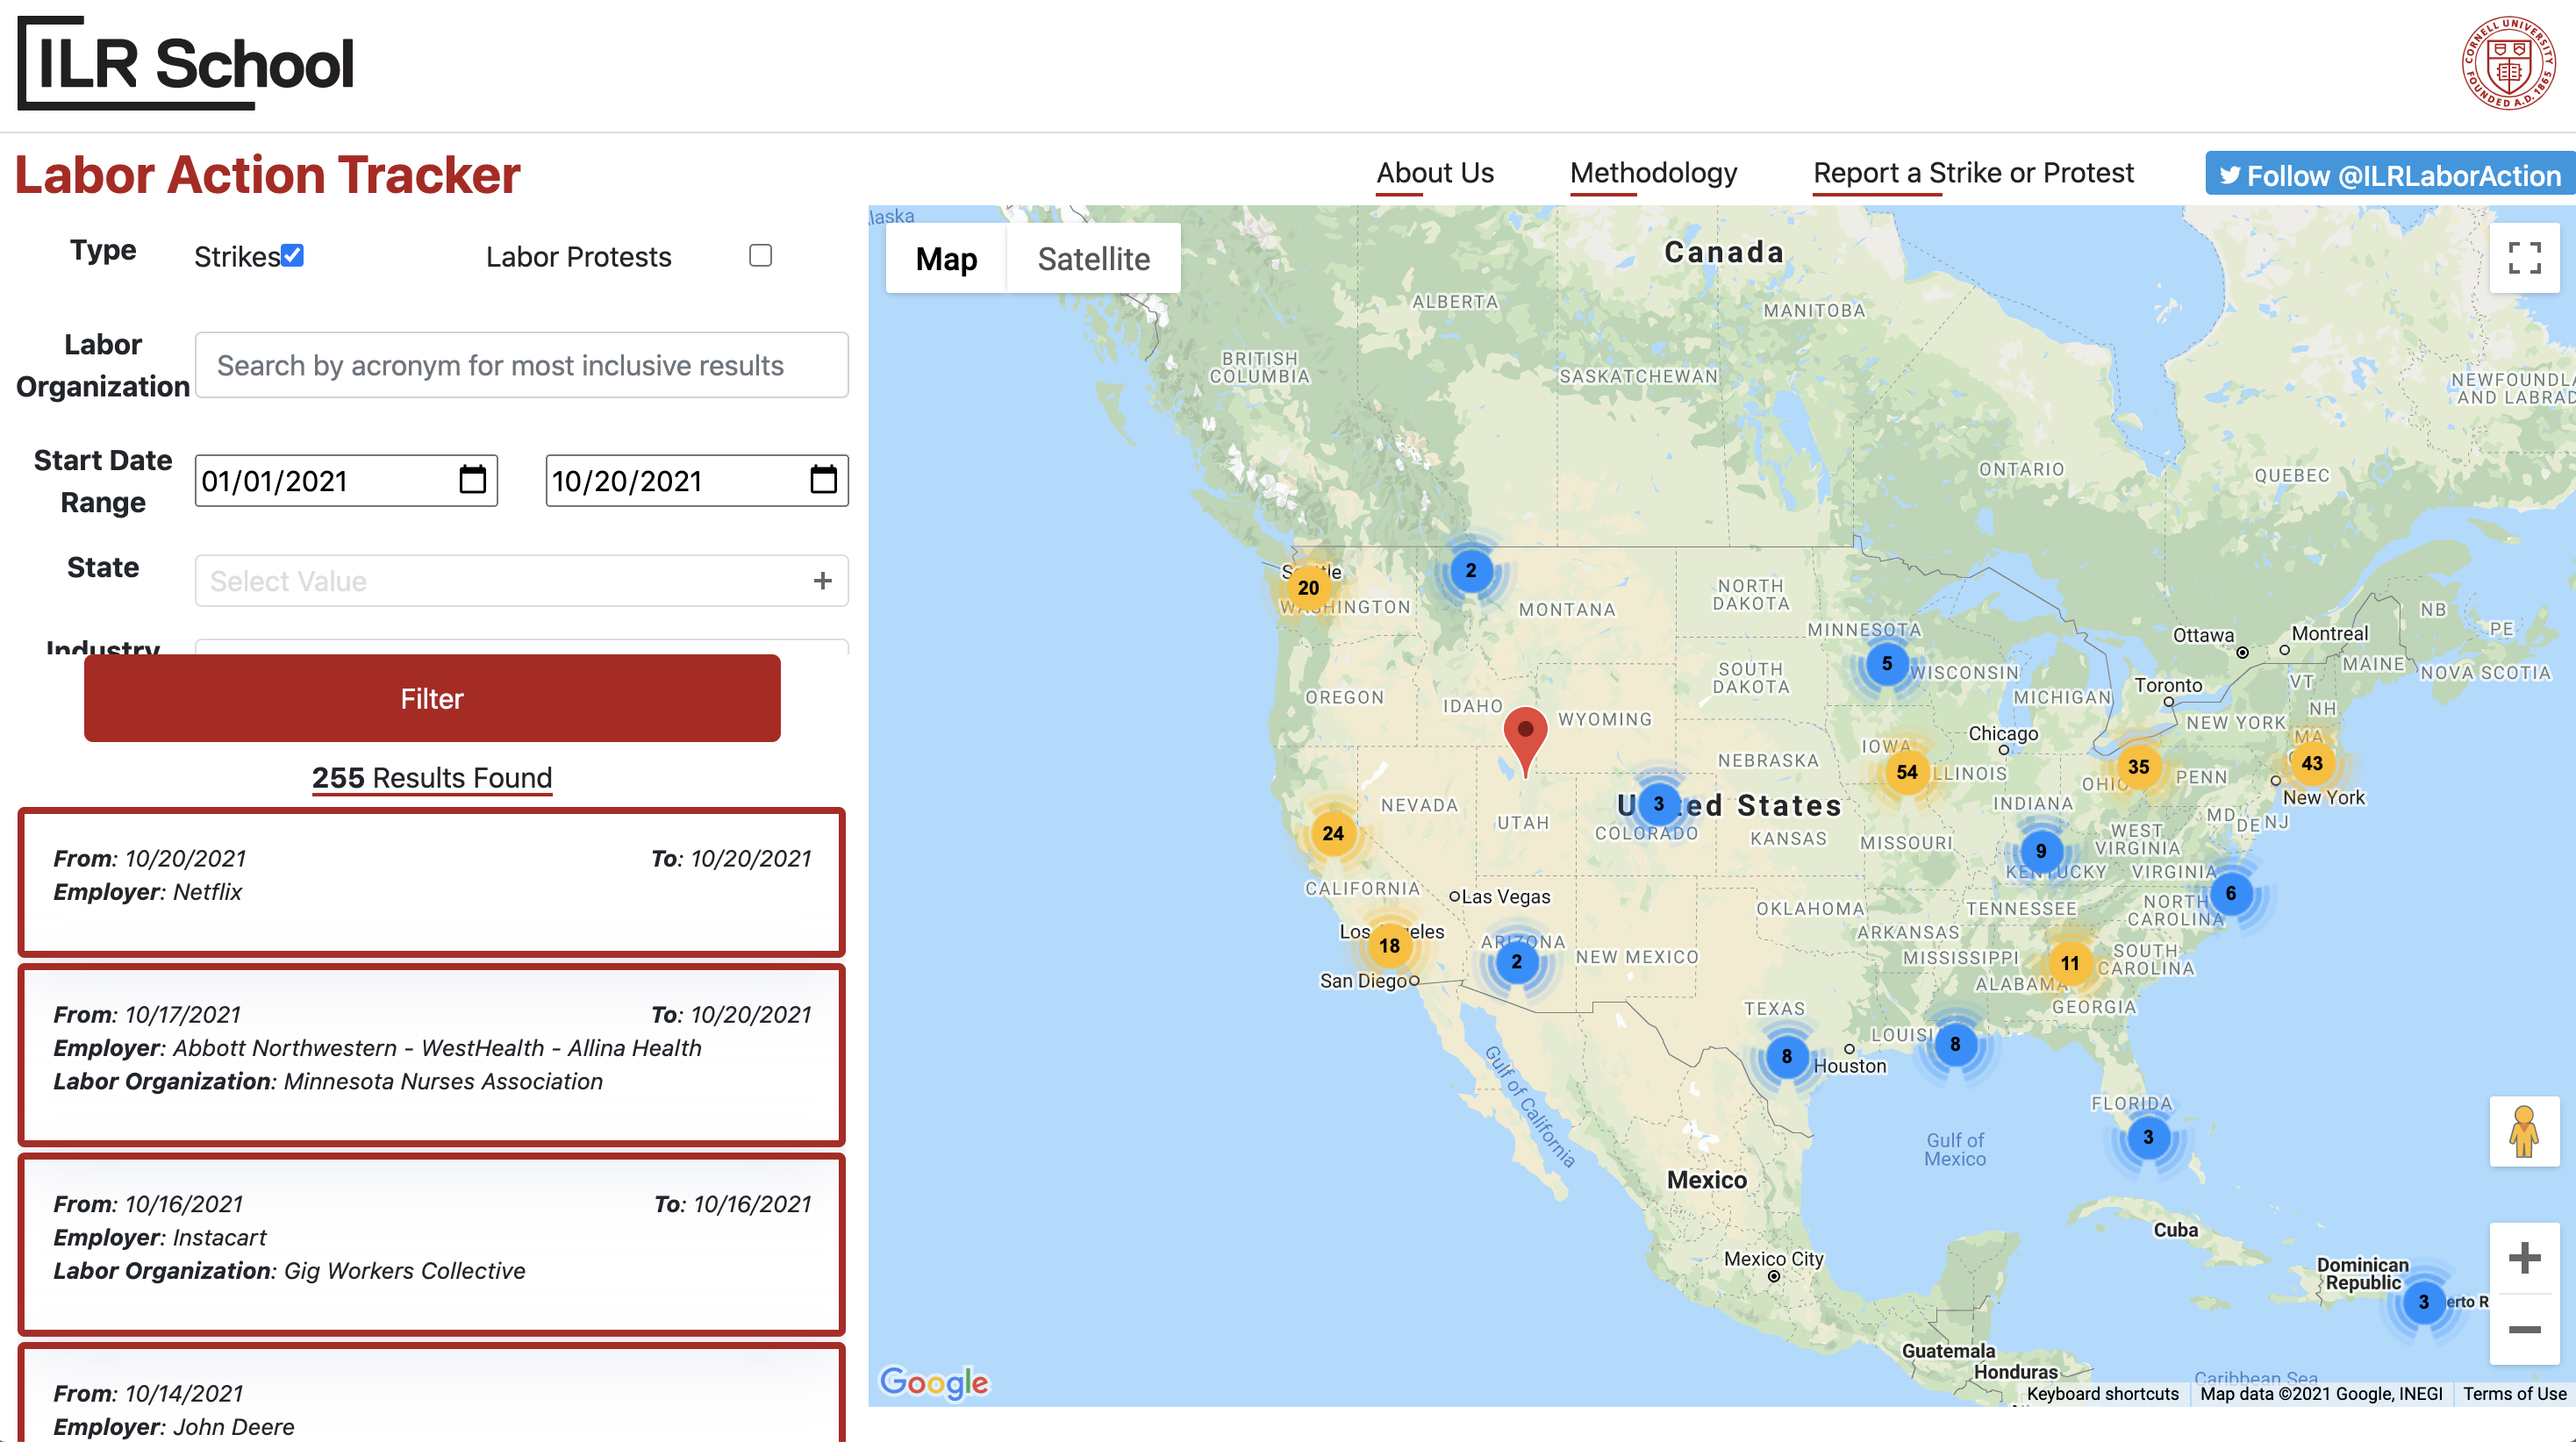Screen dimensions: 2576x1442
Task: Open cluster 24 in northern California
Action: click(1332, 833)
